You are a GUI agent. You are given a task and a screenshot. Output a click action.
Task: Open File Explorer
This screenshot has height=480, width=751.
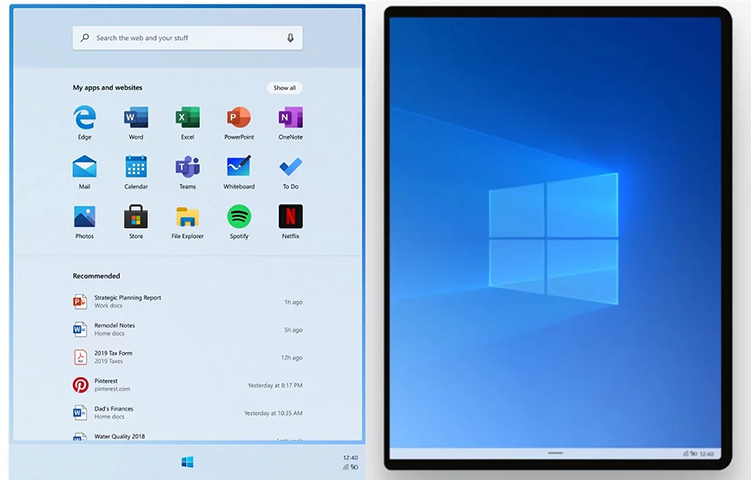pos(187,217)
